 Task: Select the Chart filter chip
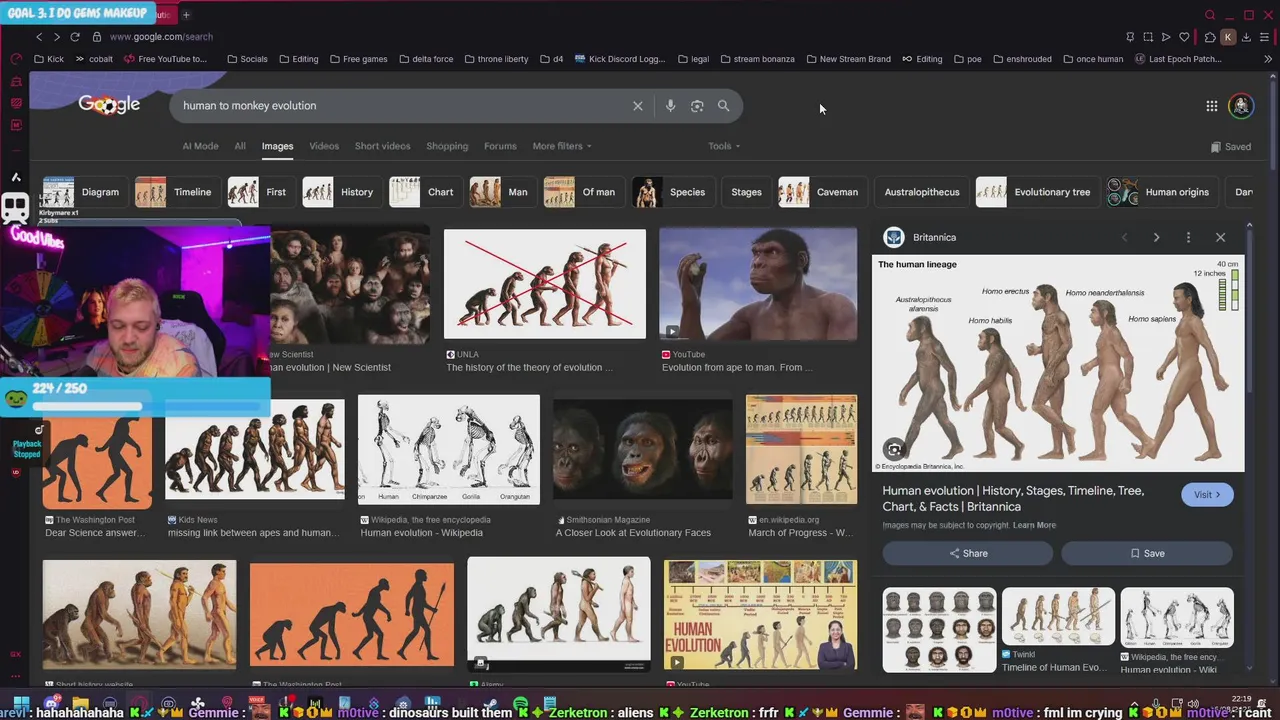pyautogui.click(x=425, y=192)
